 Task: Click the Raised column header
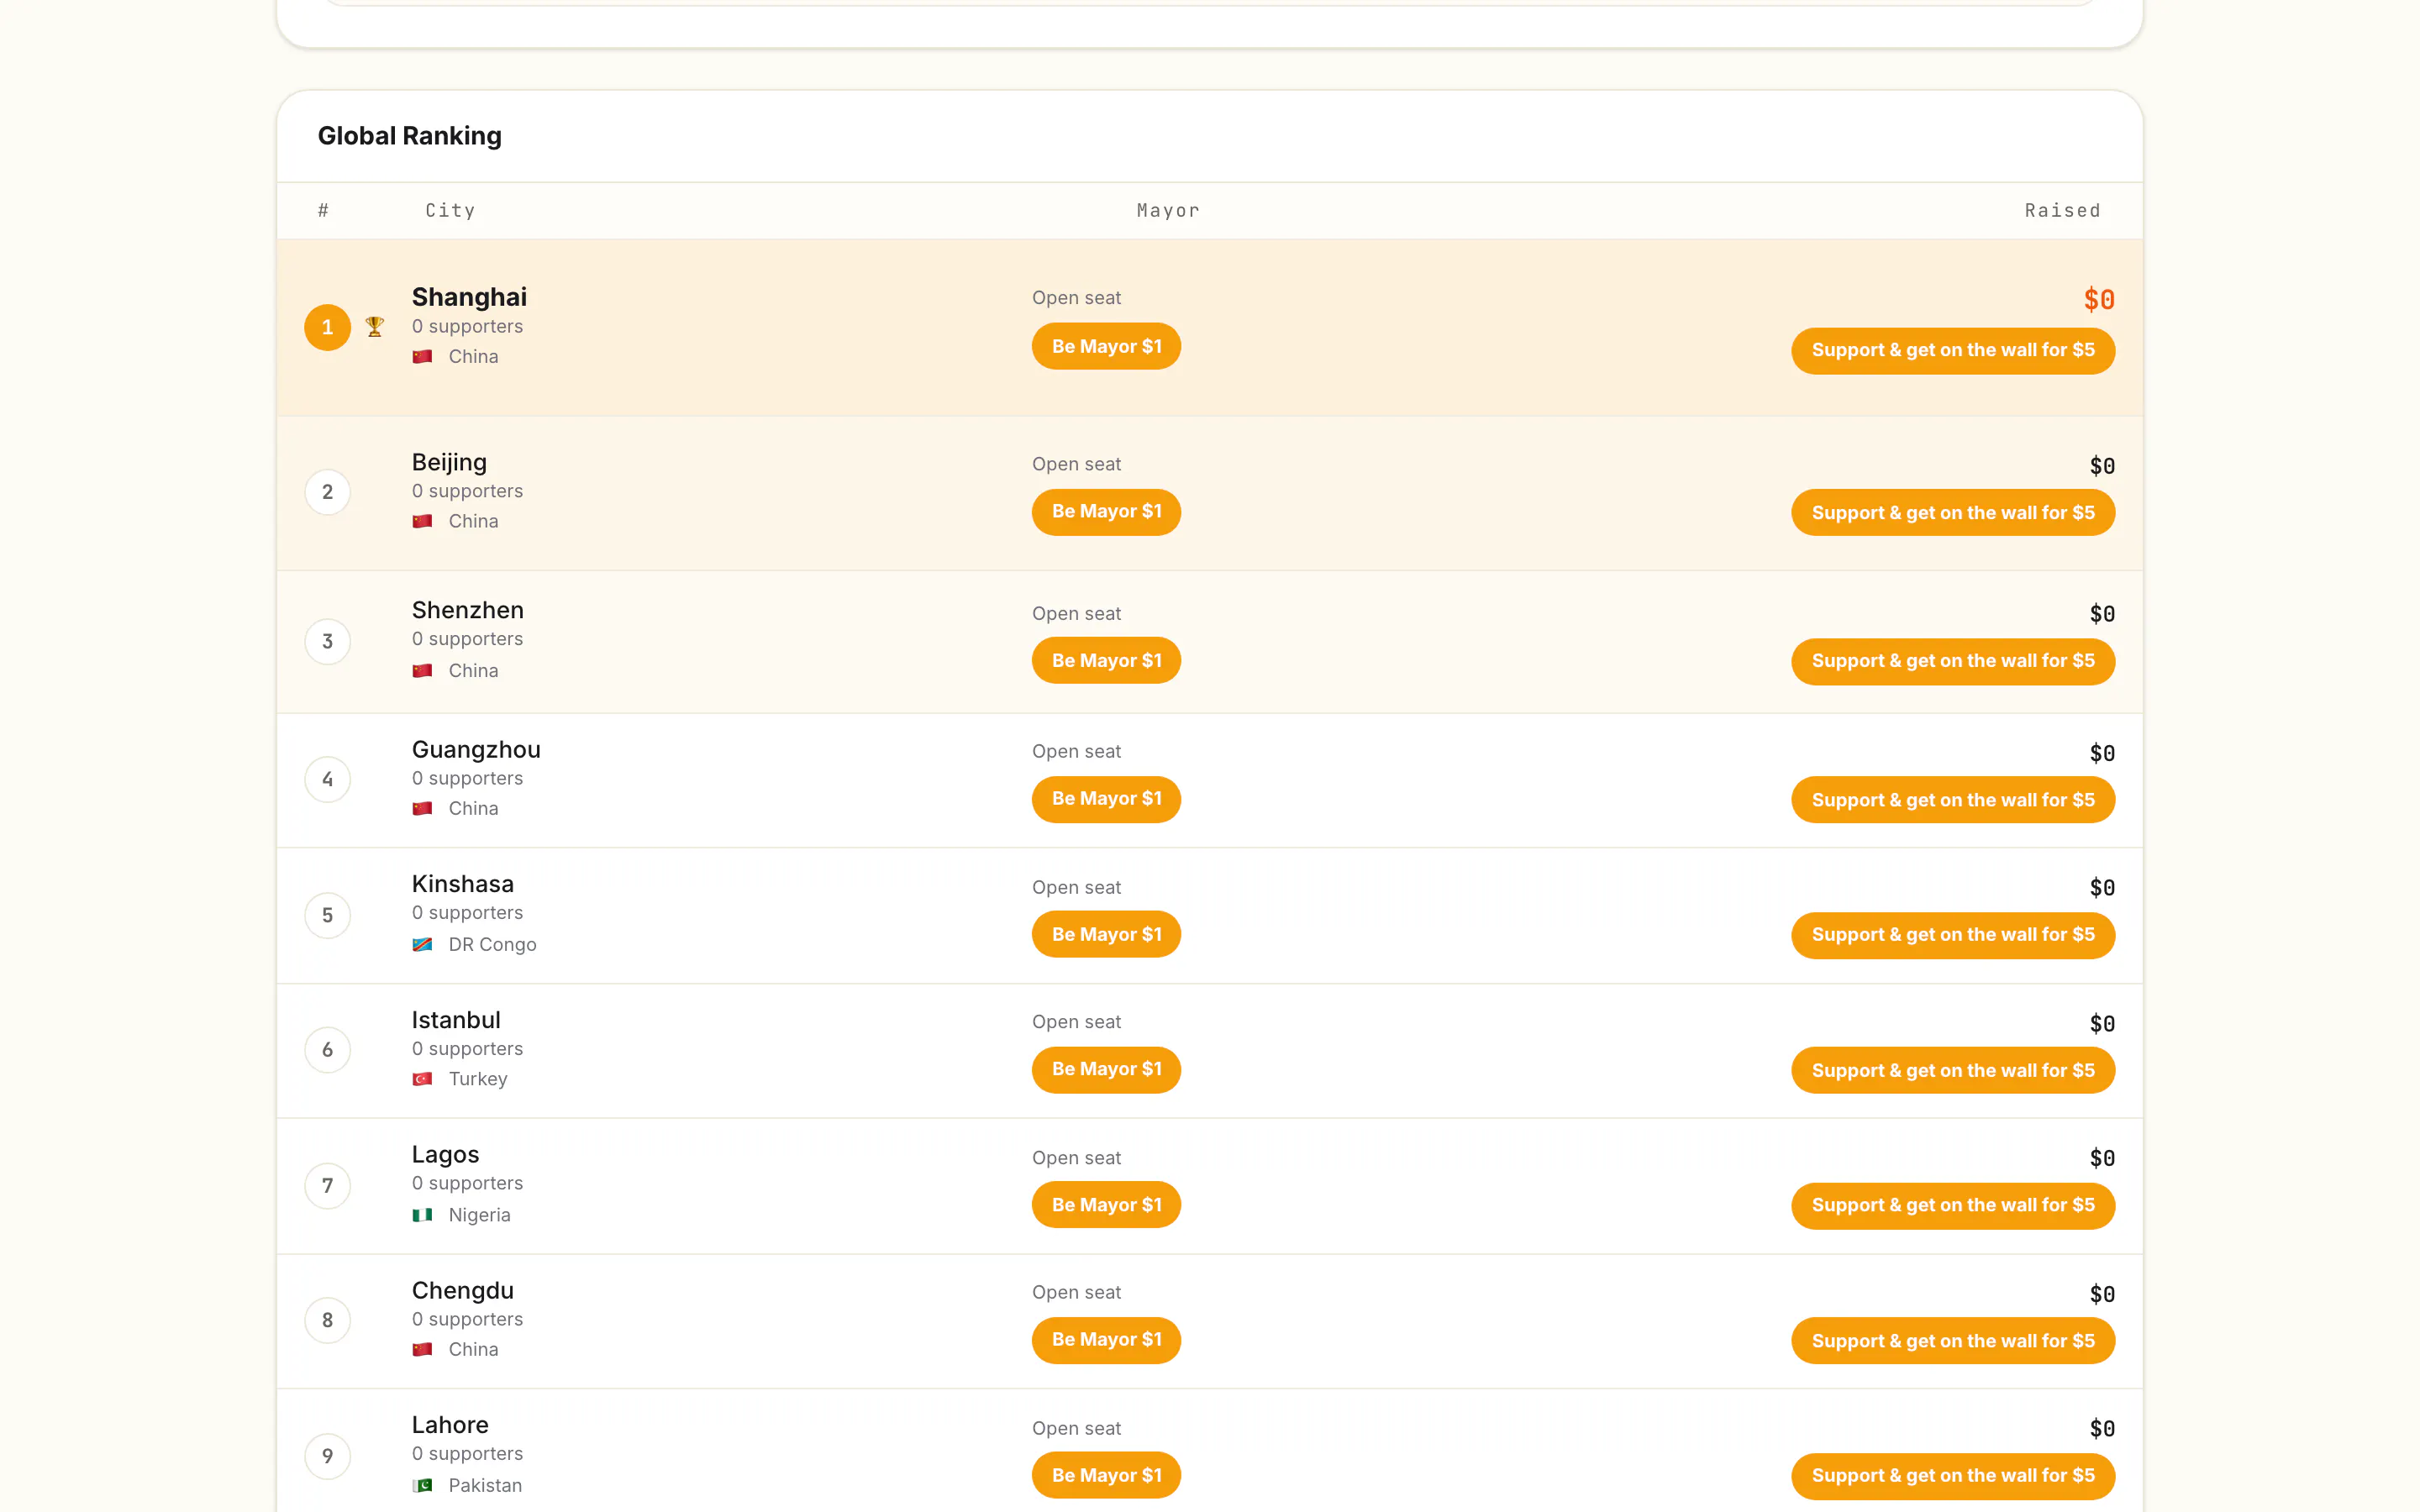pos(2062,210)
